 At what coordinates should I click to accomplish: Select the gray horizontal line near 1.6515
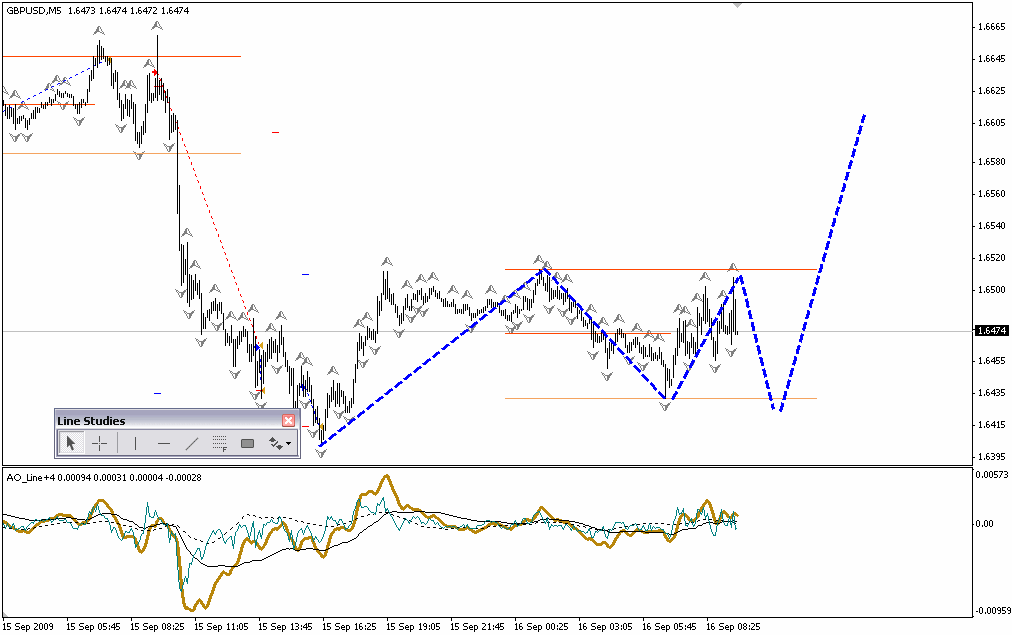pyautogui.click(x=620, y=269)
